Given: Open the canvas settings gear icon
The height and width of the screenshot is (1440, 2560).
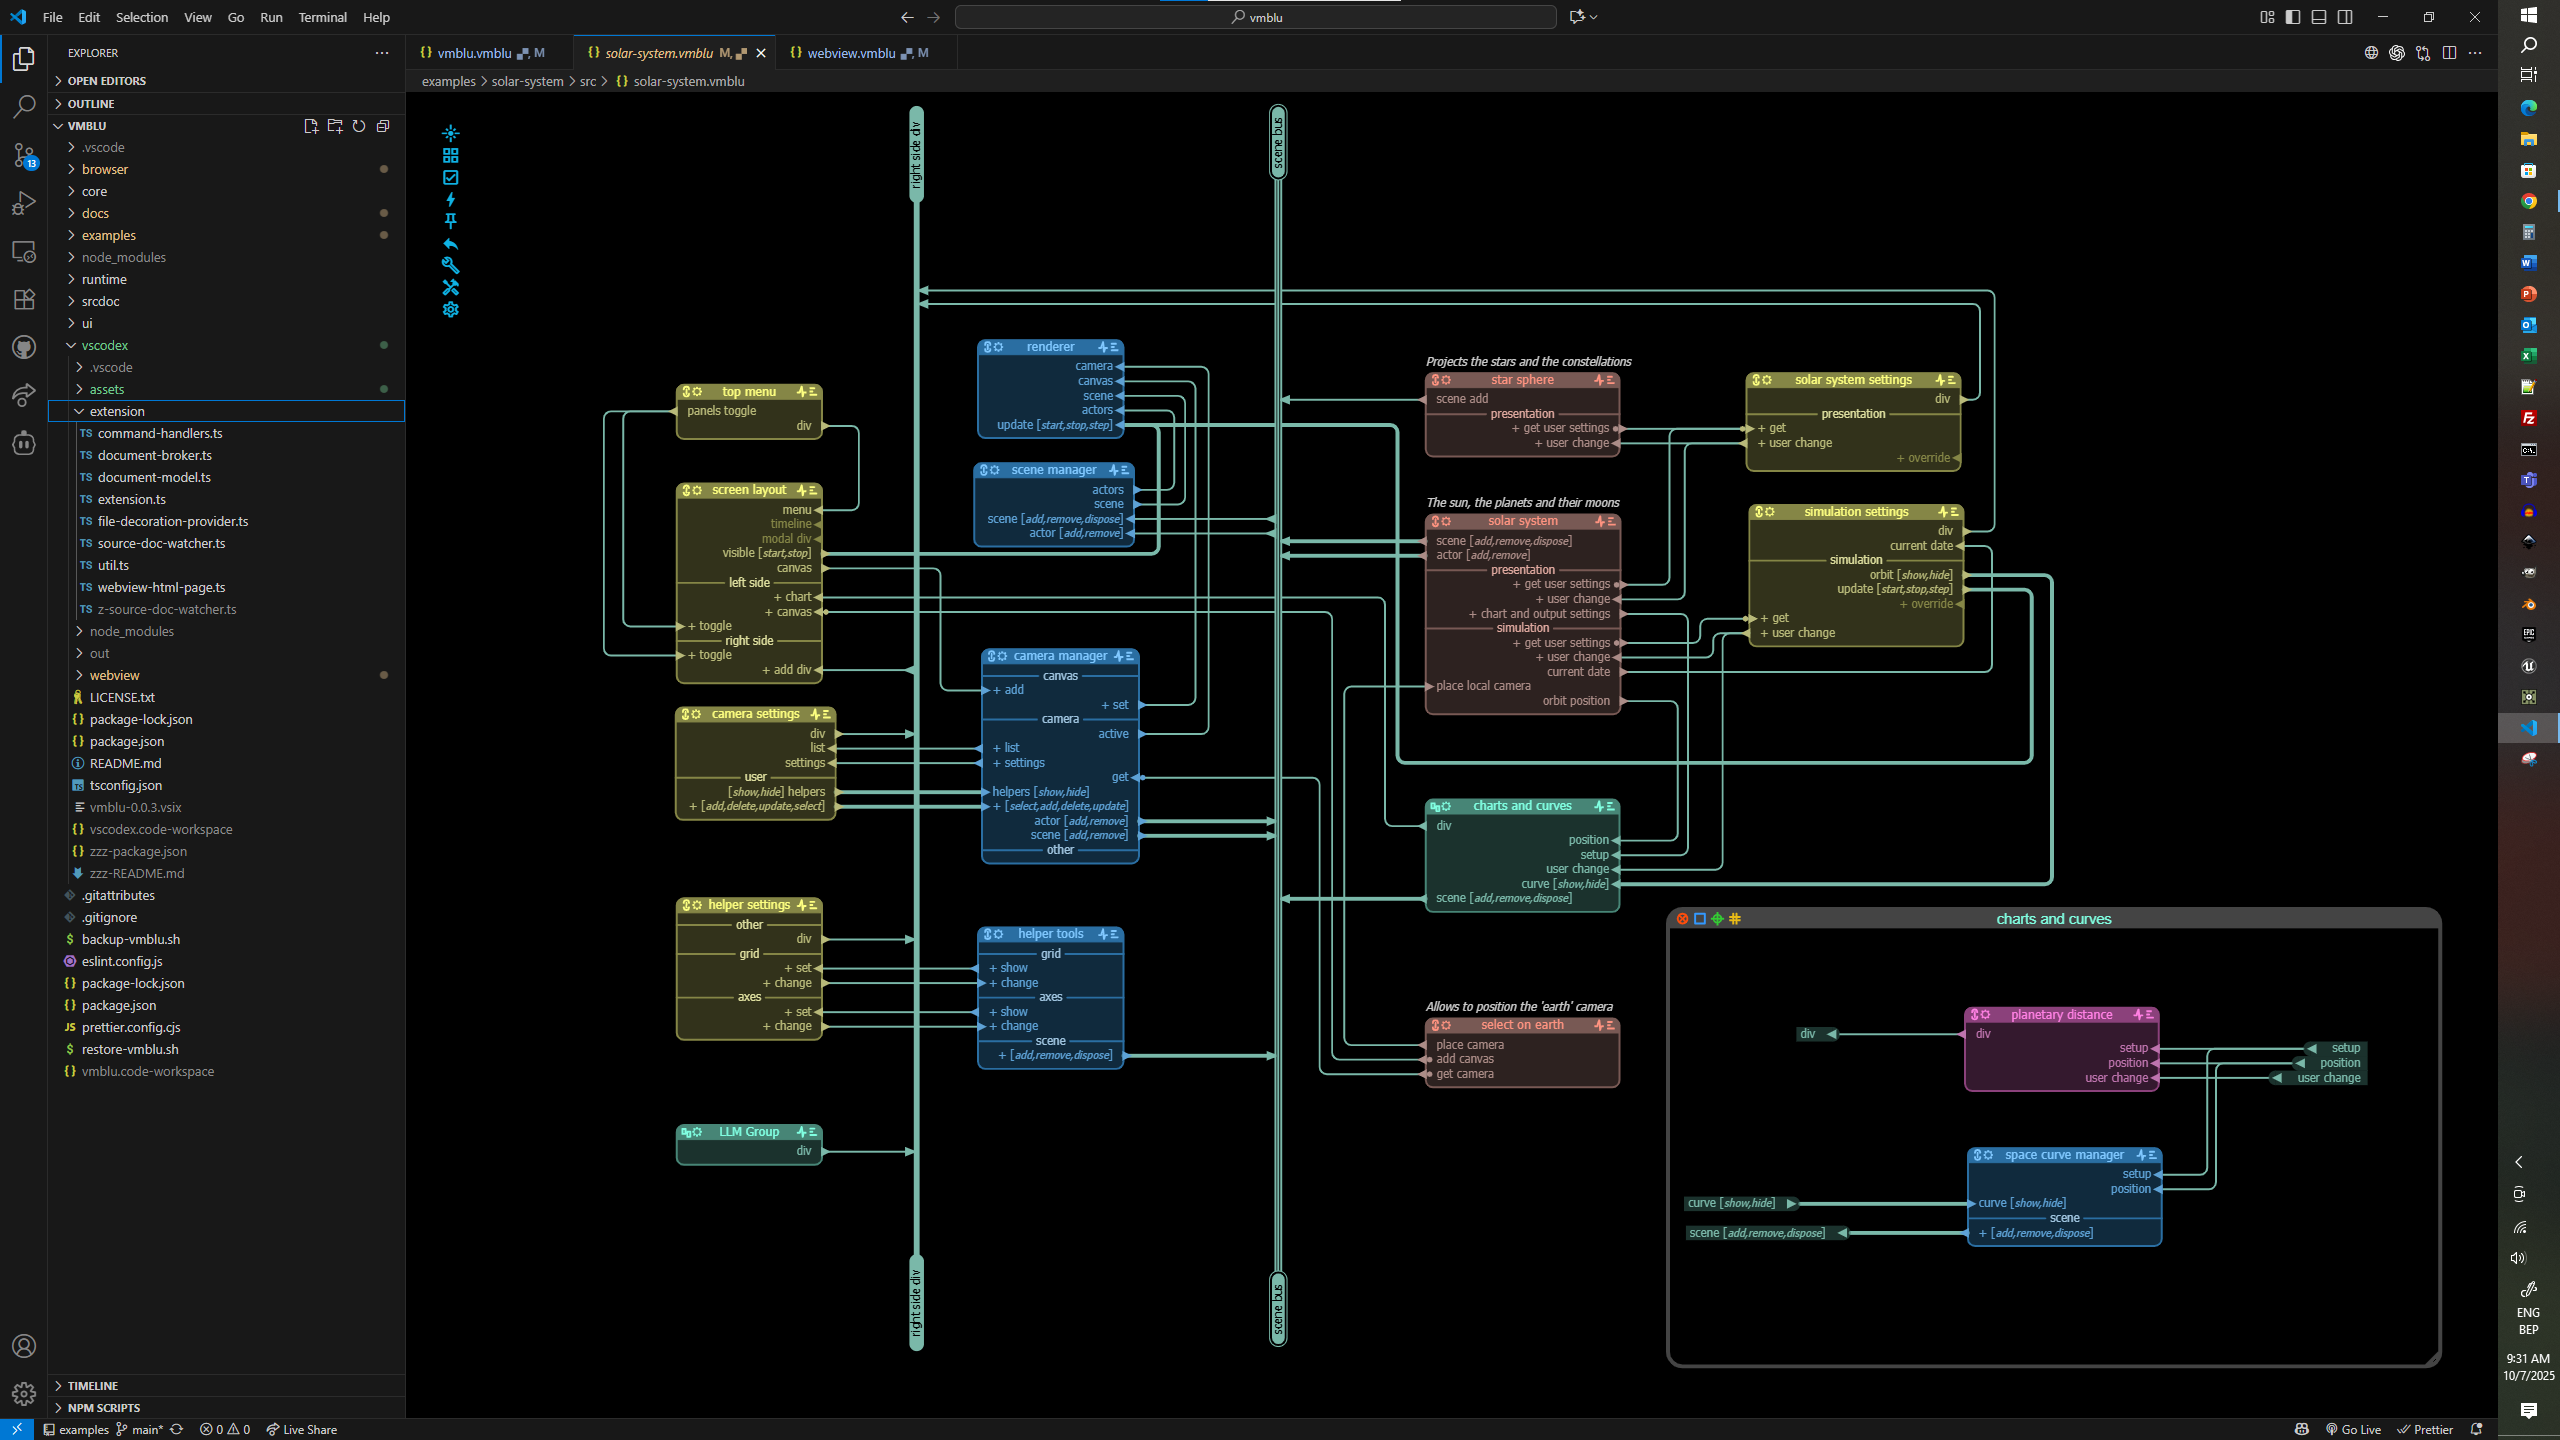Looking at the screenshot, I should click(x=450, y=310).
